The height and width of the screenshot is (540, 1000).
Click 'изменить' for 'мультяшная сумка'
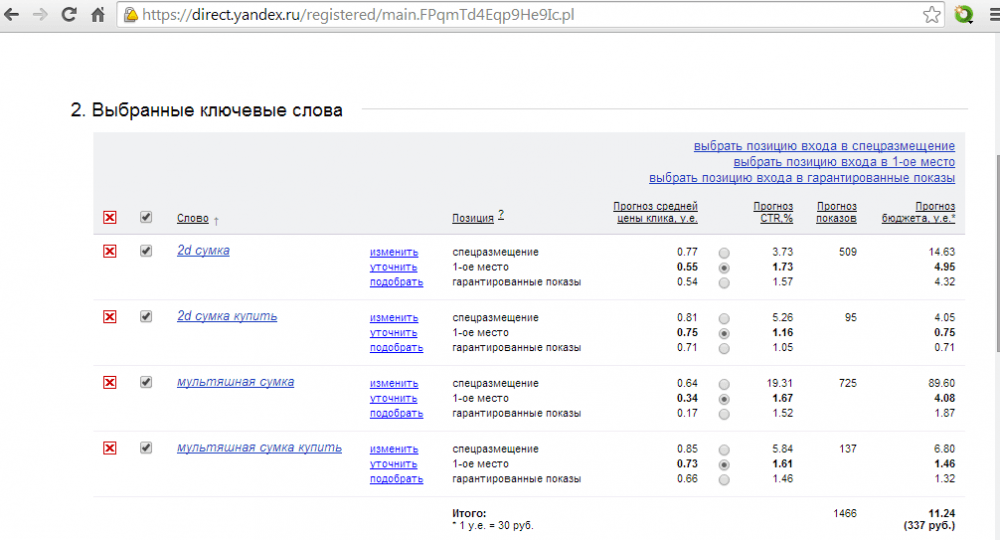pyautogui.click(x=393, y=384)
